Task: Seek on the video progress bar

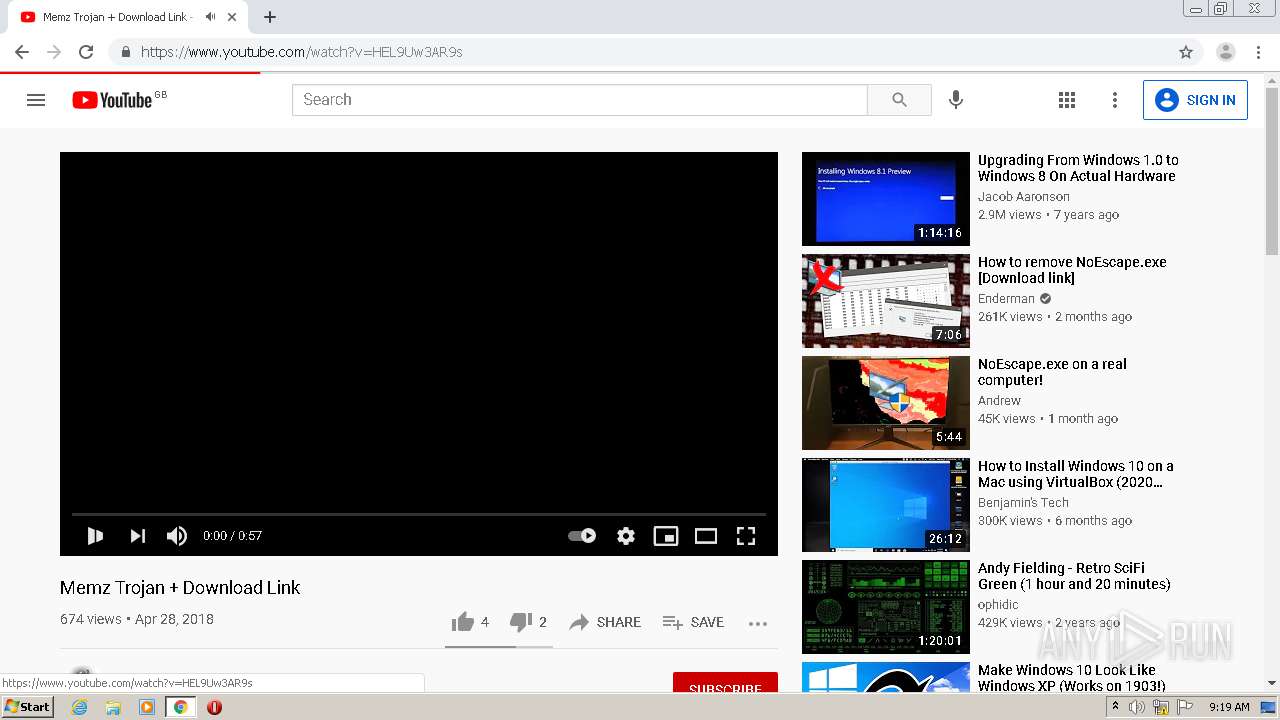Action: (419, 514)
